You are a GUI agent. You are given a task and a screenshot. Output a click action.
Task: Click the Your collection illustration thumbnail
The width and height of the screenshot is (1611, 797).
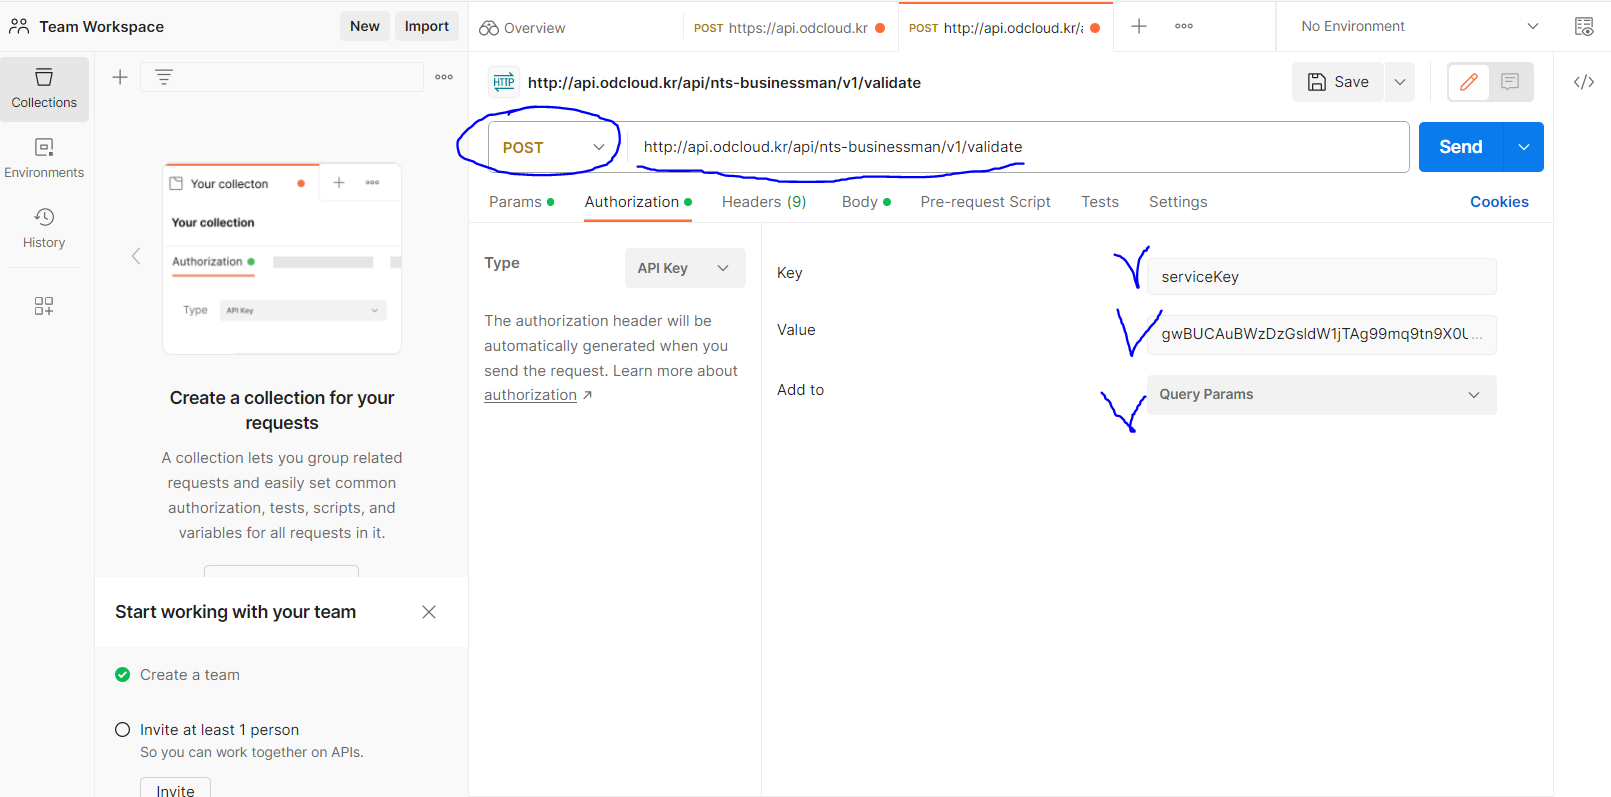[x=282, y=258]
